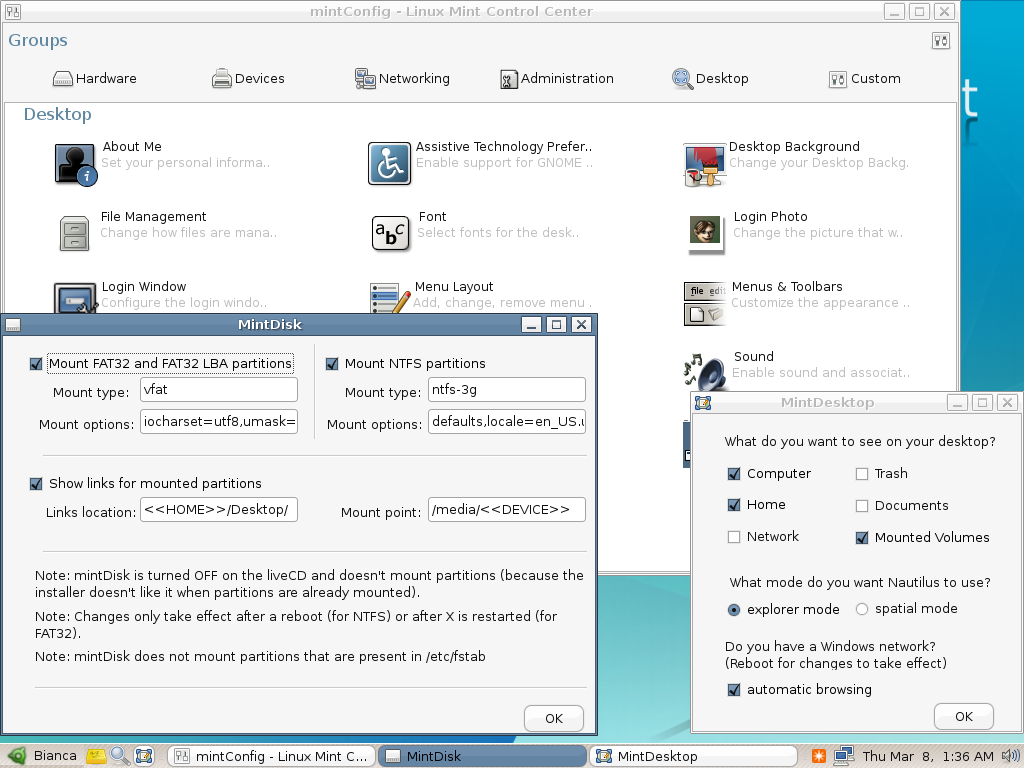The width and height of the screenshot is (1024, 768).
Task: Open the Menus & Toolbars icon
Action: (x=705, y=303)
